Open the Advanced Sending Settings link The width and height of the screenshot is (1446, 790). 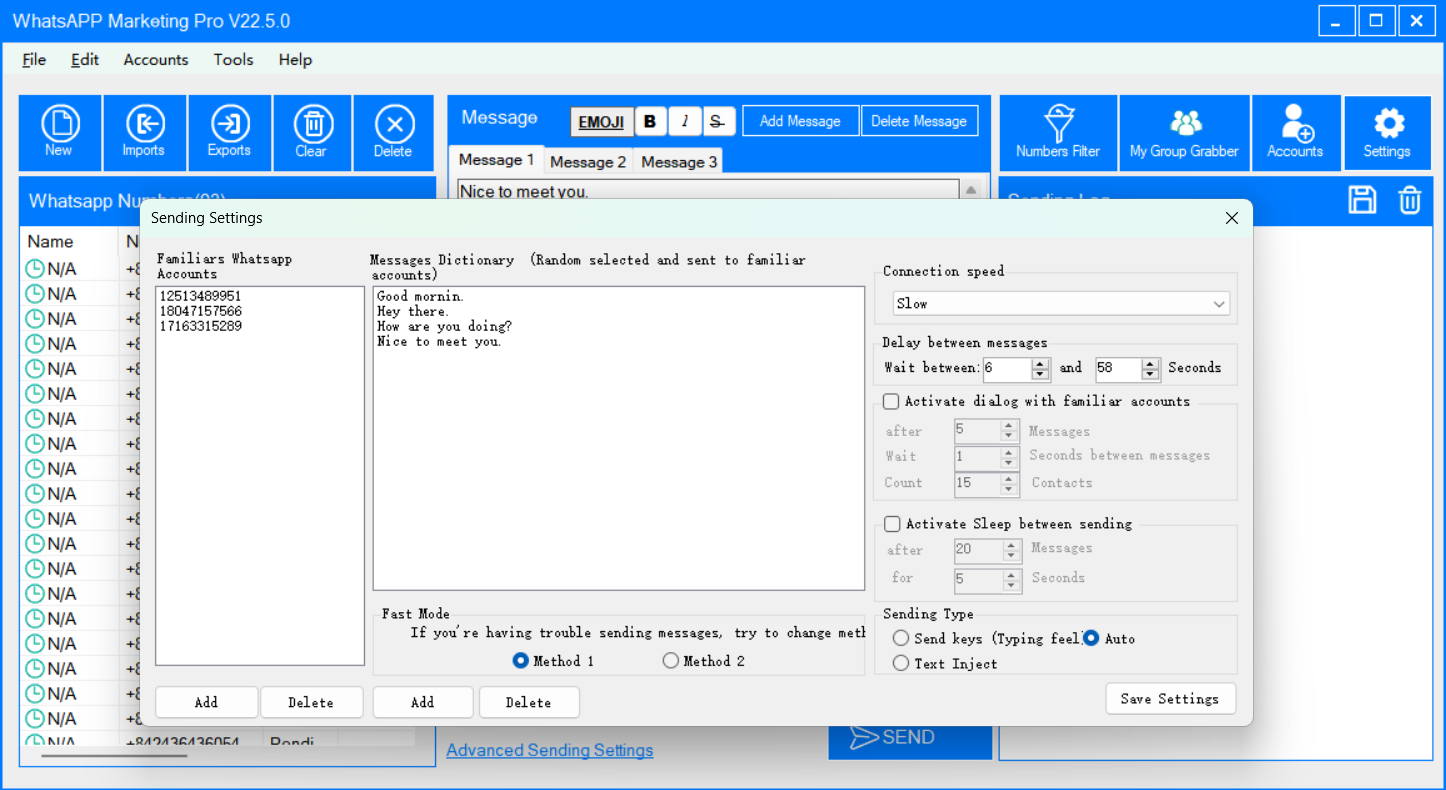(x=549, y=750)
